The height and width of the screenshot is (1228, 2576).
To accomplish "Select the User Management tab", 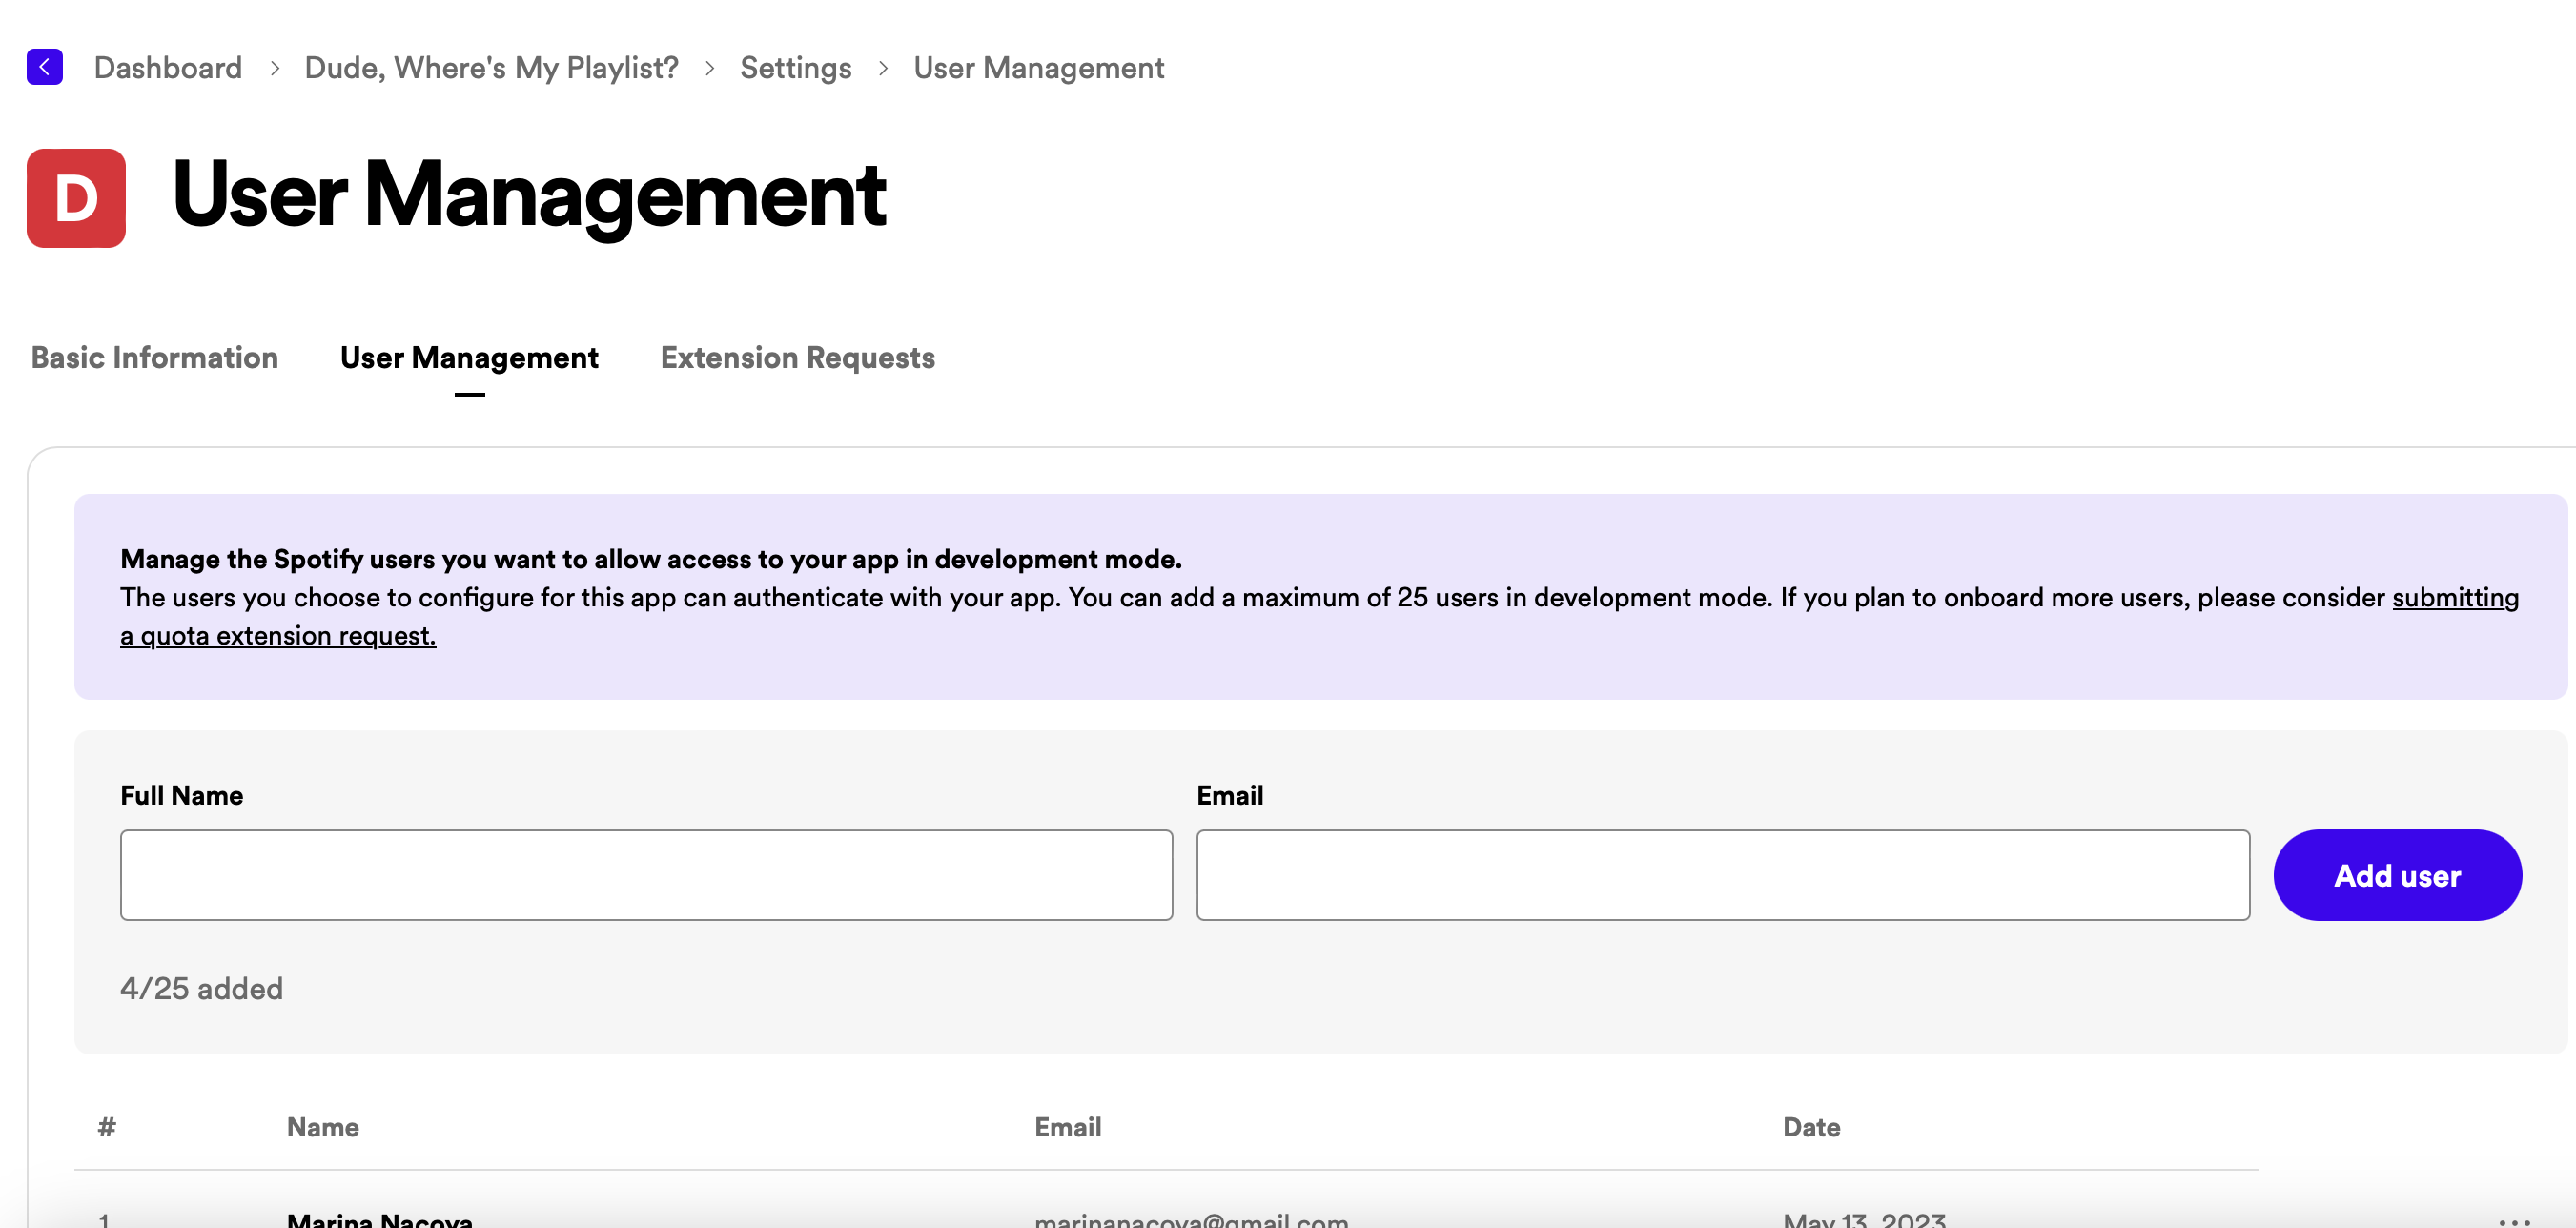I will (469, 358).
